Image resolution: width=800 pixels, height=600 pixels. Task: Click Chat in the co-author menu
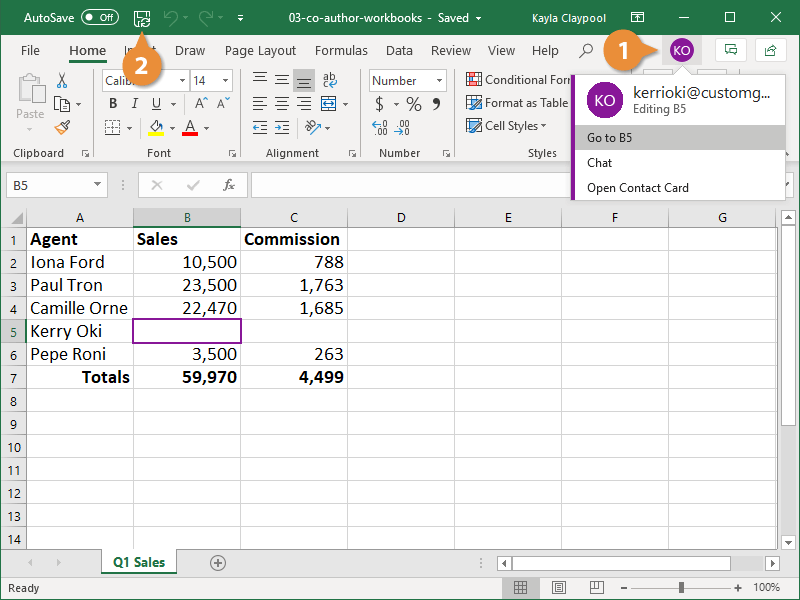pyautogui.click(x=600, y=163)
